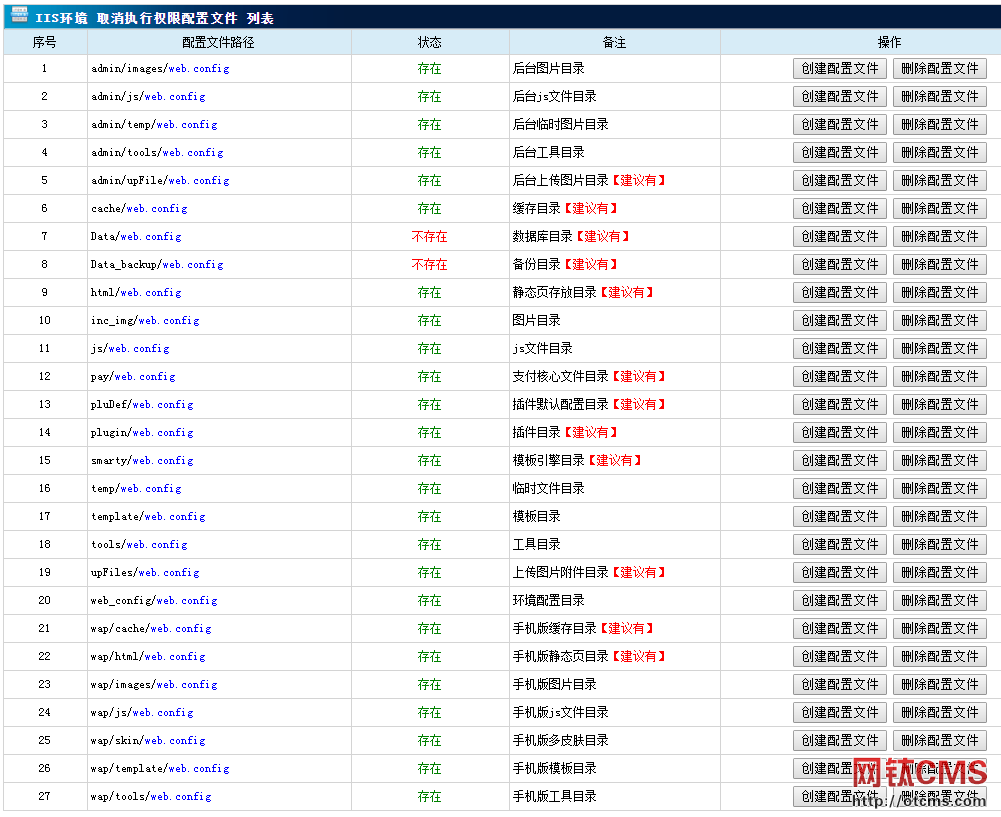Create the missing Data/web.config file
Image resolution: width=1001 pixels, height=817 pixels.
[839, 236]
